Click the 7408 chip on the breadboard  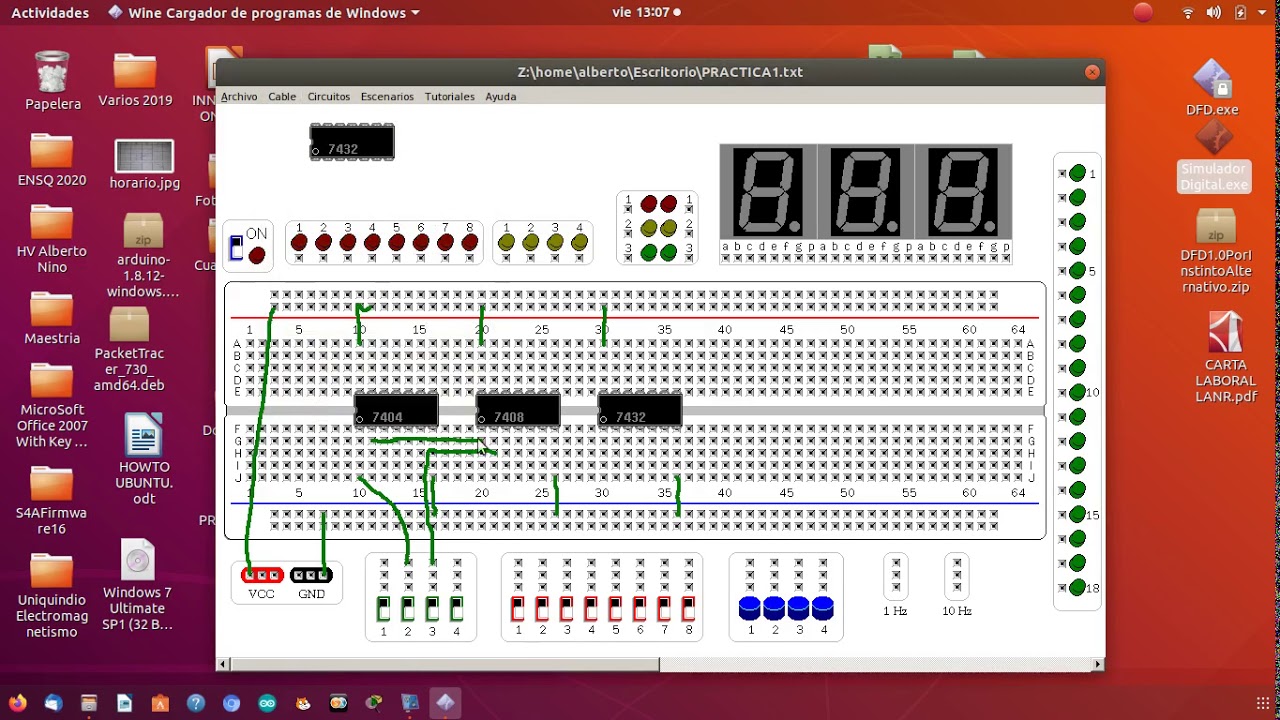tap(518, 411)
